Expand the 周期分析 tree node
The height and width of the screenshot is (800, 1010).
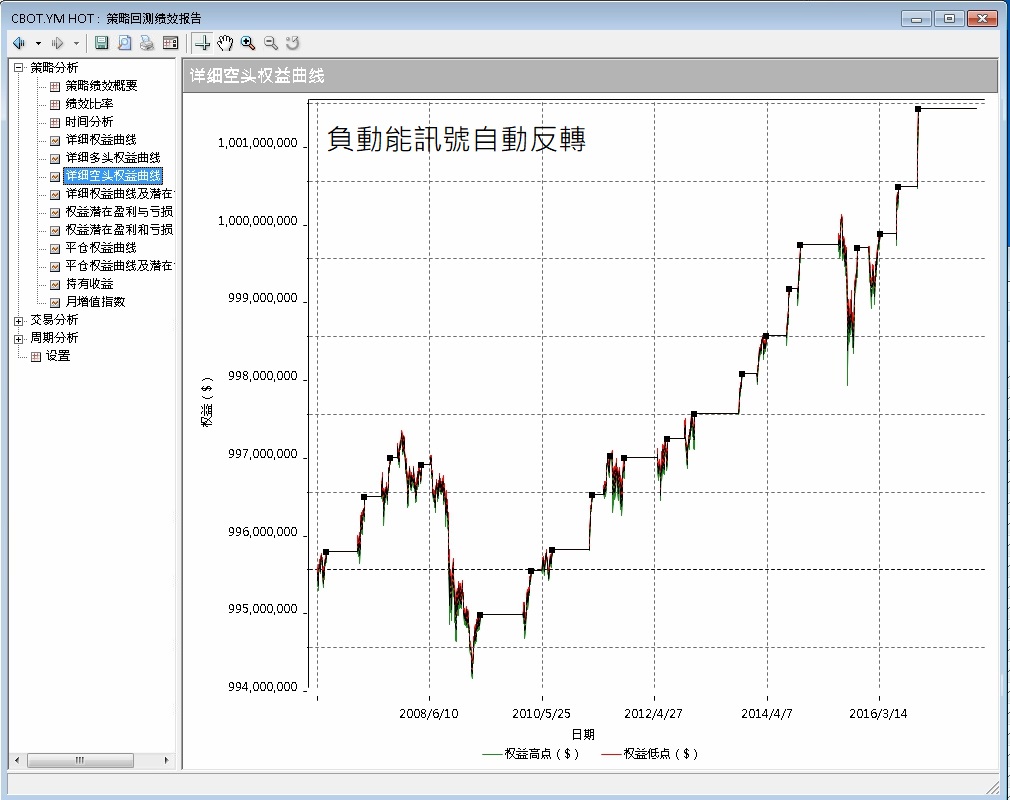[18, 338]
